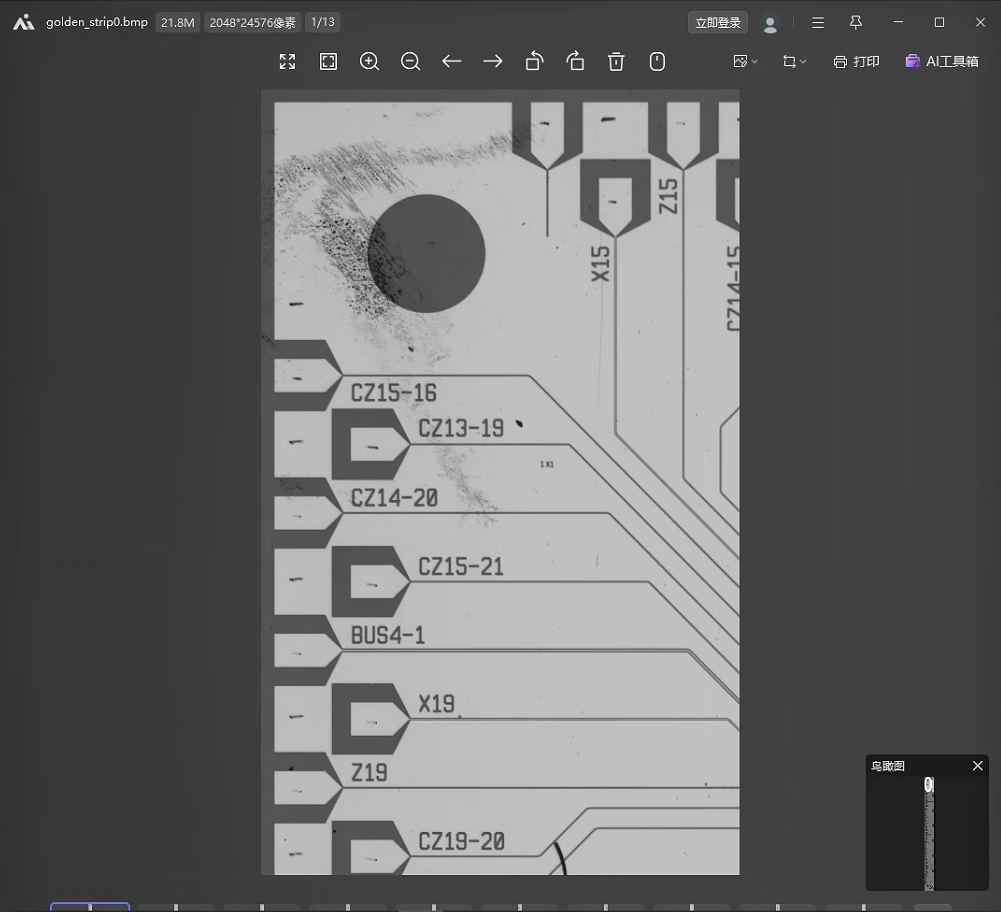Image resolution: width=1001 pixels, height=912 pixels.
Task: Rotate the image counterclockwise
Action: [x=534, y=62]
